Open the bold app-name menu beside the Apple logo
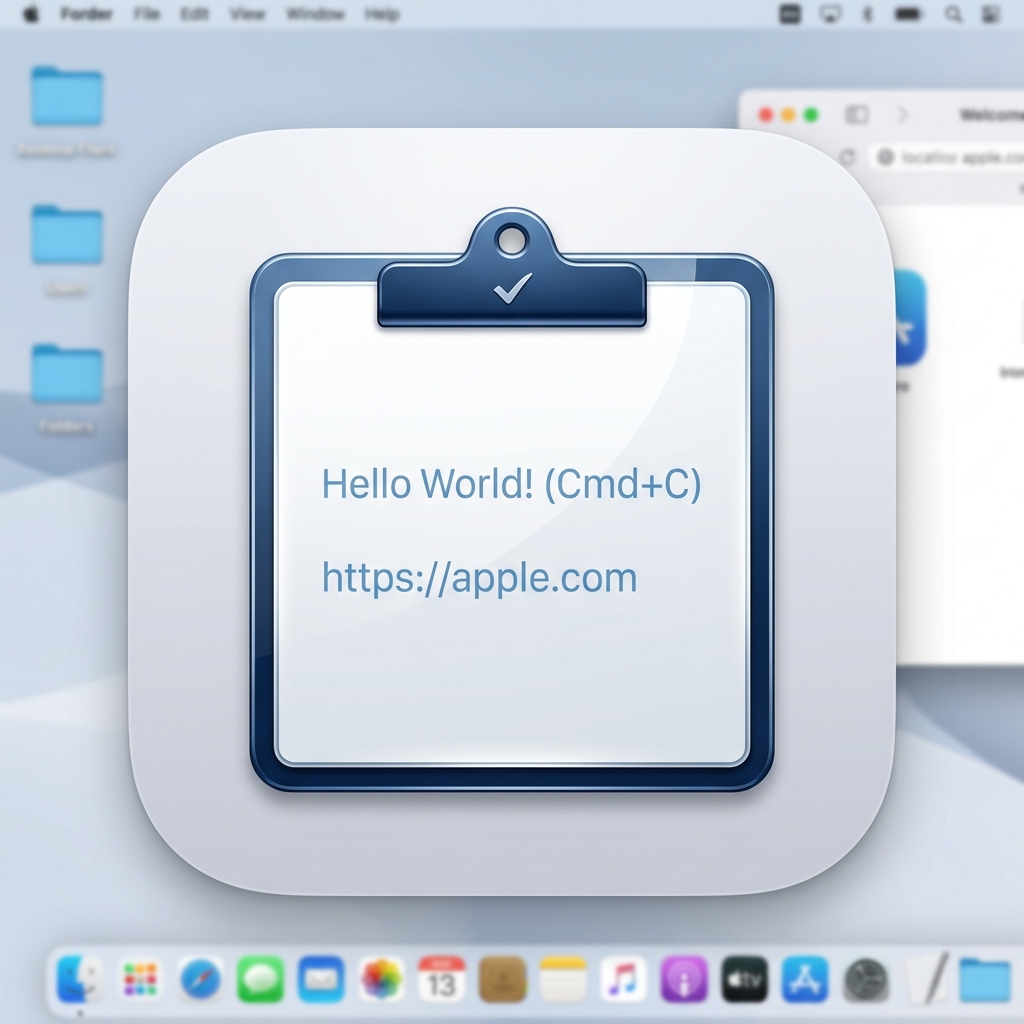This screenshot has height=1024, width=1024. pyautogui.click(x=86, y=14)
